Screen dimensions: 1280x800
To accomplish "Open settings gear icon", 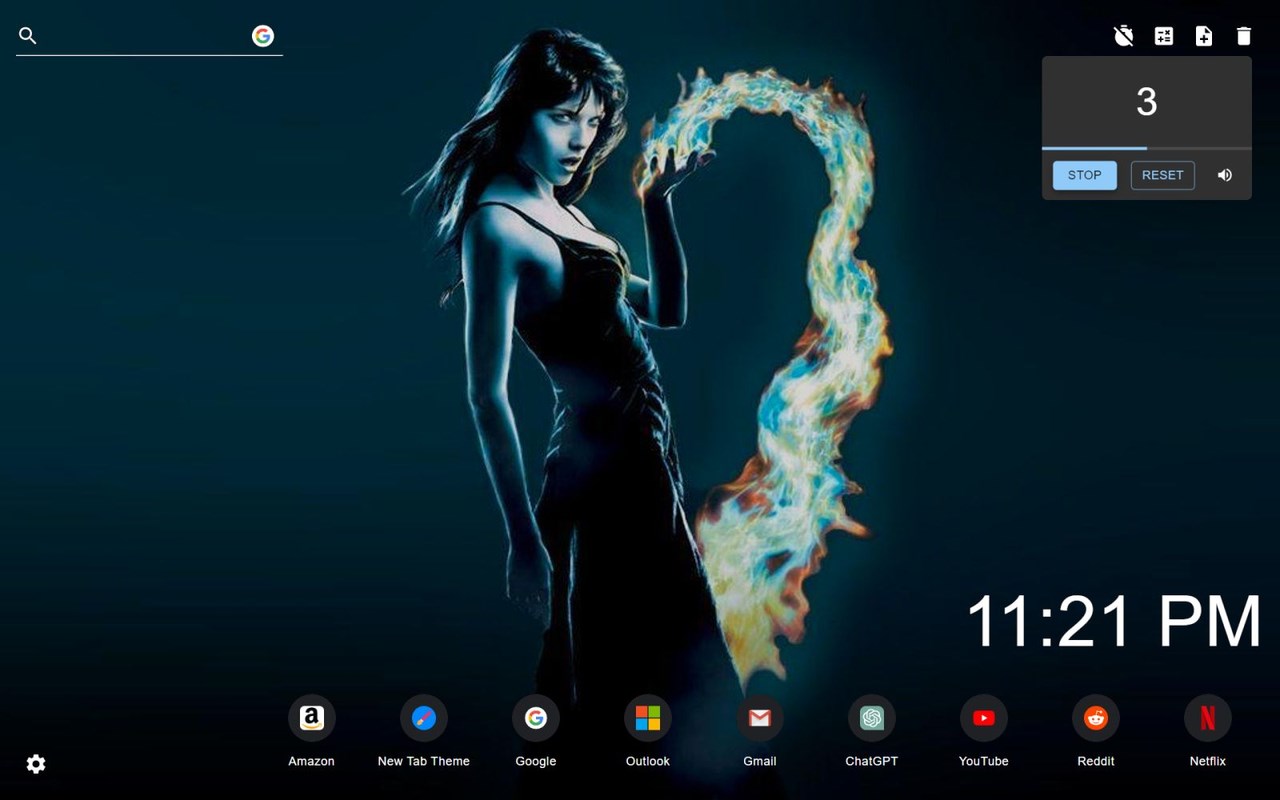I will click(x=36, y=764).
